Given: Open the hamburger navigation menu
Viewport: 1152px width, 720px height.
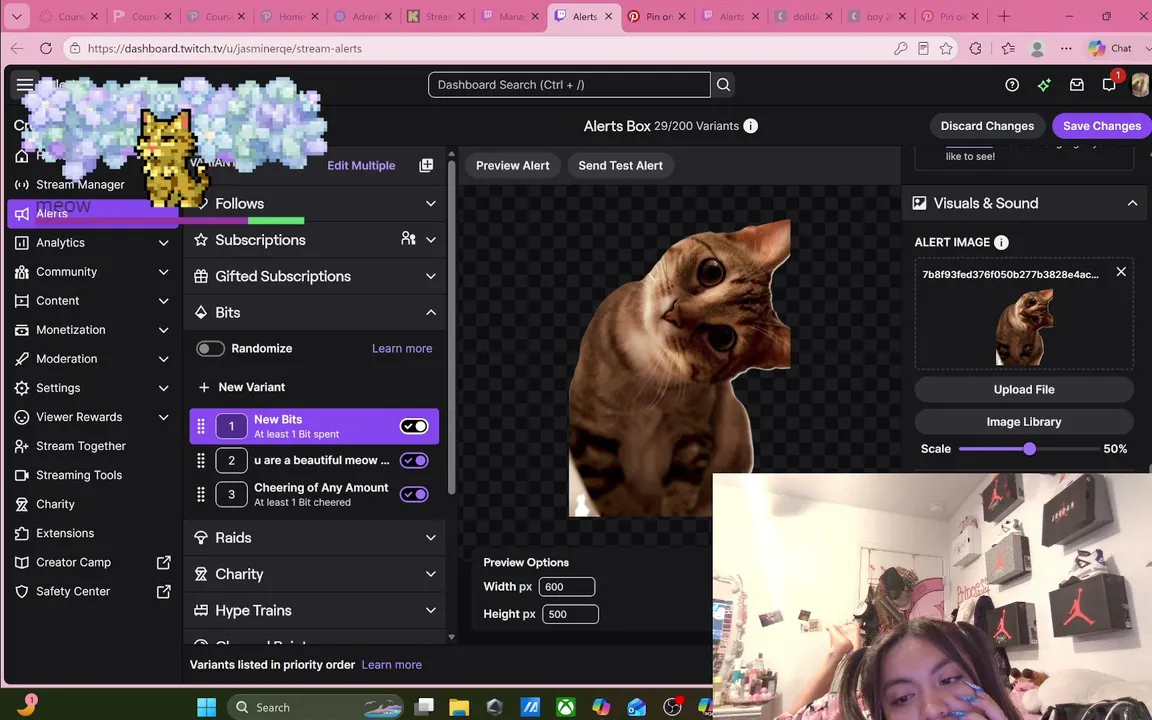Looking at the screenshot, I should pyautogui.click(x=24, y=84).
